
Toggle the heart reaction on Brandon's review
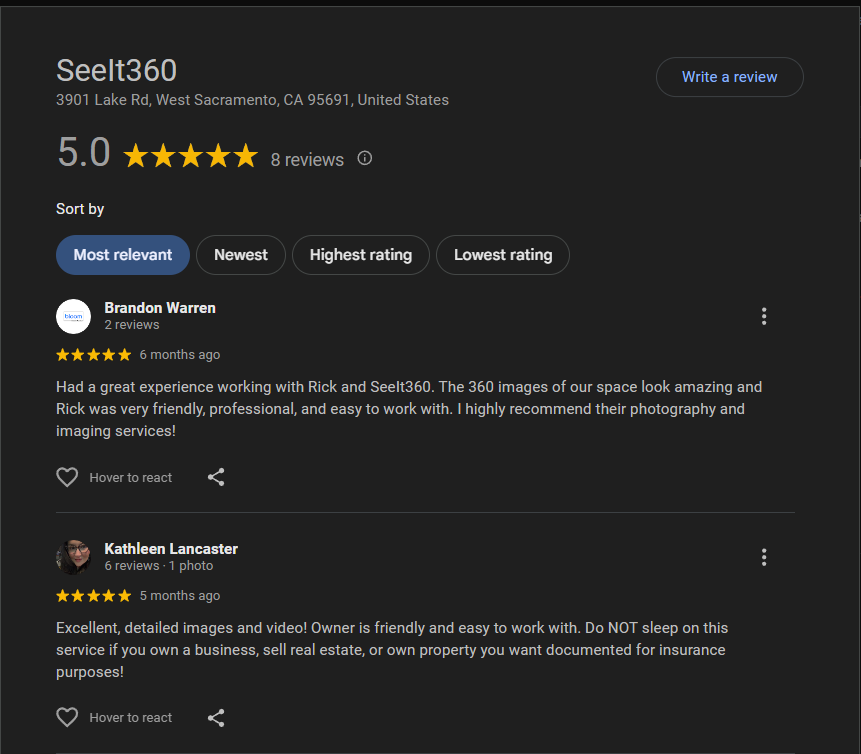67,477
